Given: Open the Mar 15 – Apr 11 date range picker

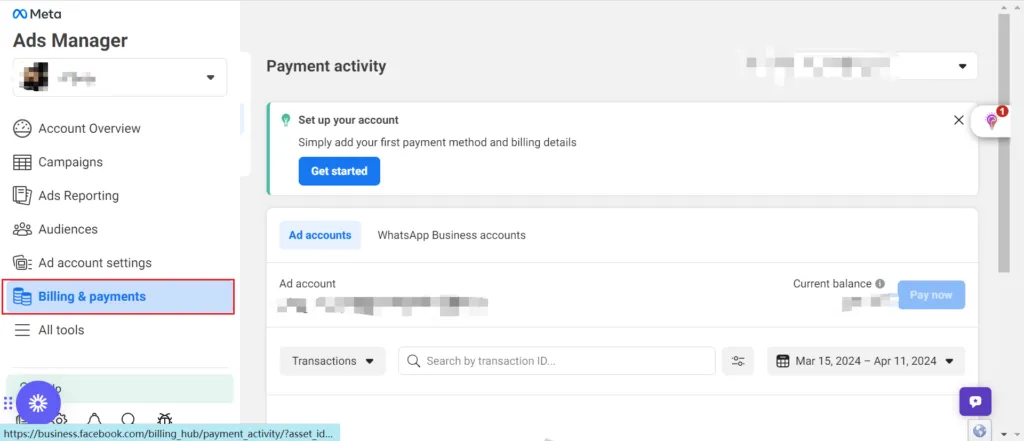Looking at the screenshot, I should coord(866,361).
